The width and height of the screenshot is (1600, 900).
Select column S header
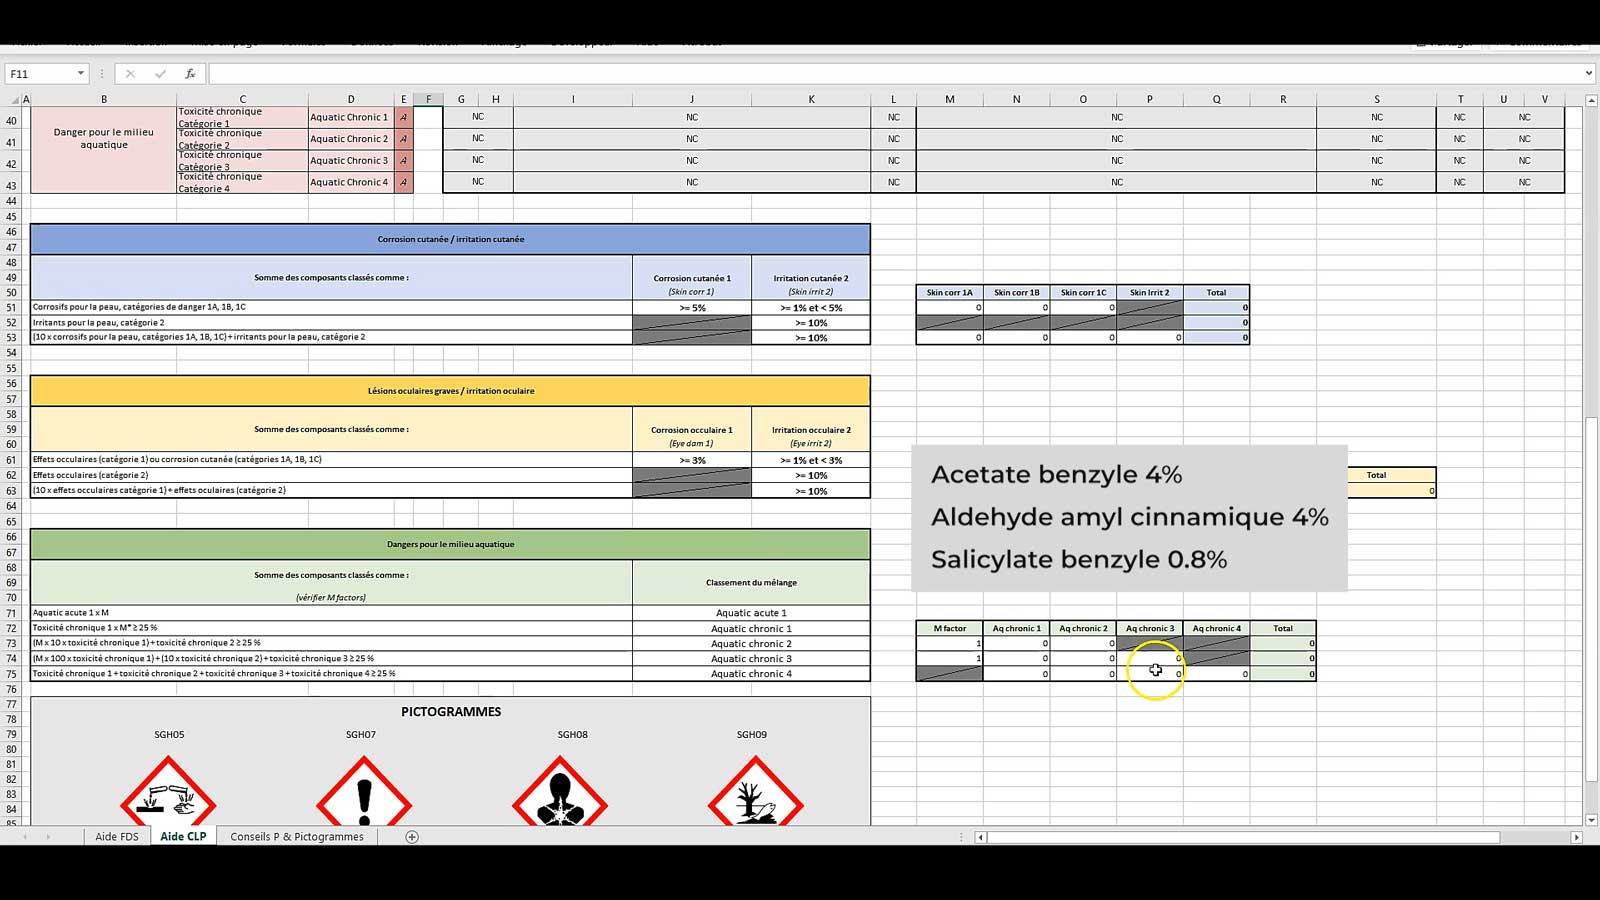(x=1377, y=99)
